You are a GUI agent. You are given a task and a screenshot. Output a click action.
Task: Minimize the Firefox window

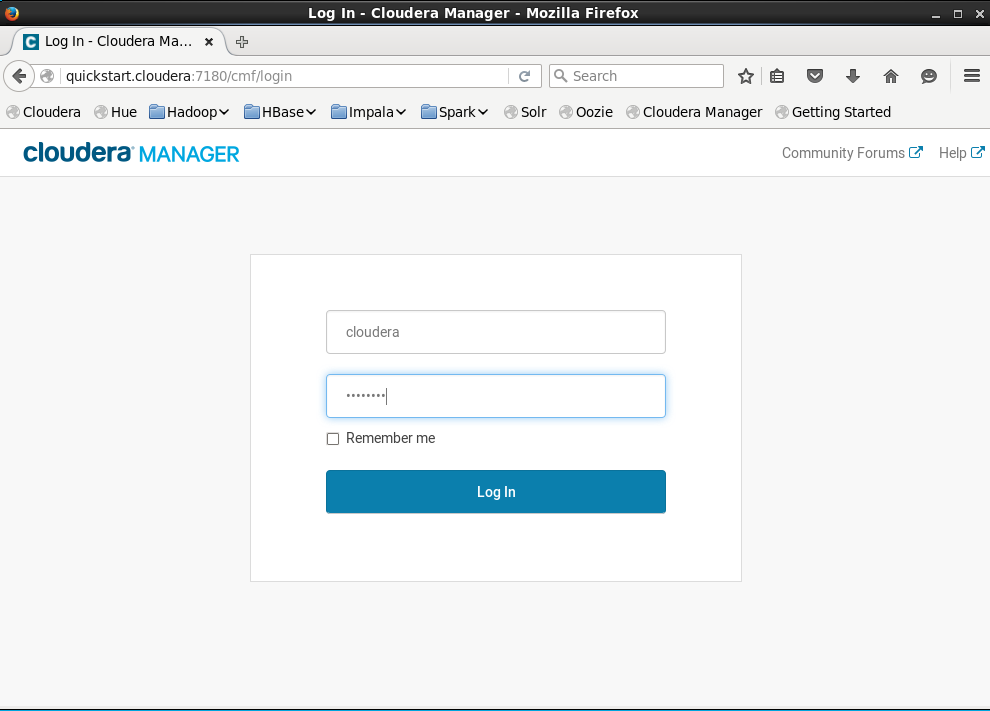[936, 14]
